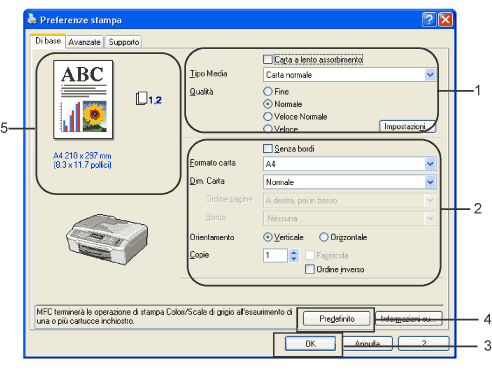Open the Avanzate tab
This screenshot has width=492, height=384.
84,42
